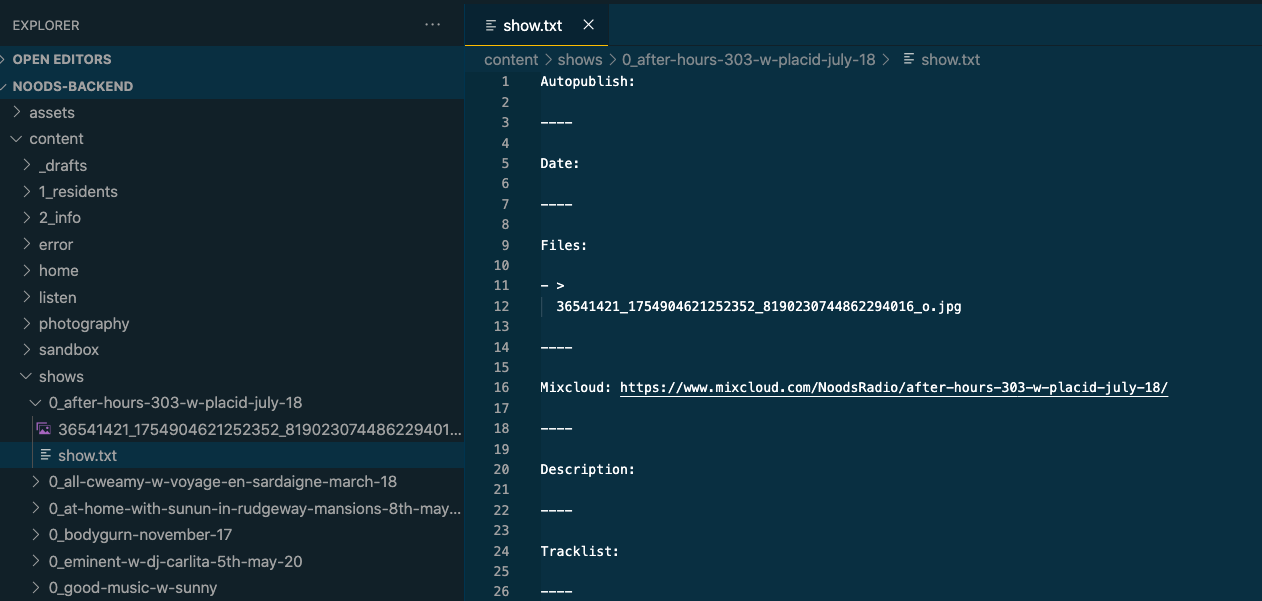
Task: Click the content breadcrumb segment
Action: 511,59
